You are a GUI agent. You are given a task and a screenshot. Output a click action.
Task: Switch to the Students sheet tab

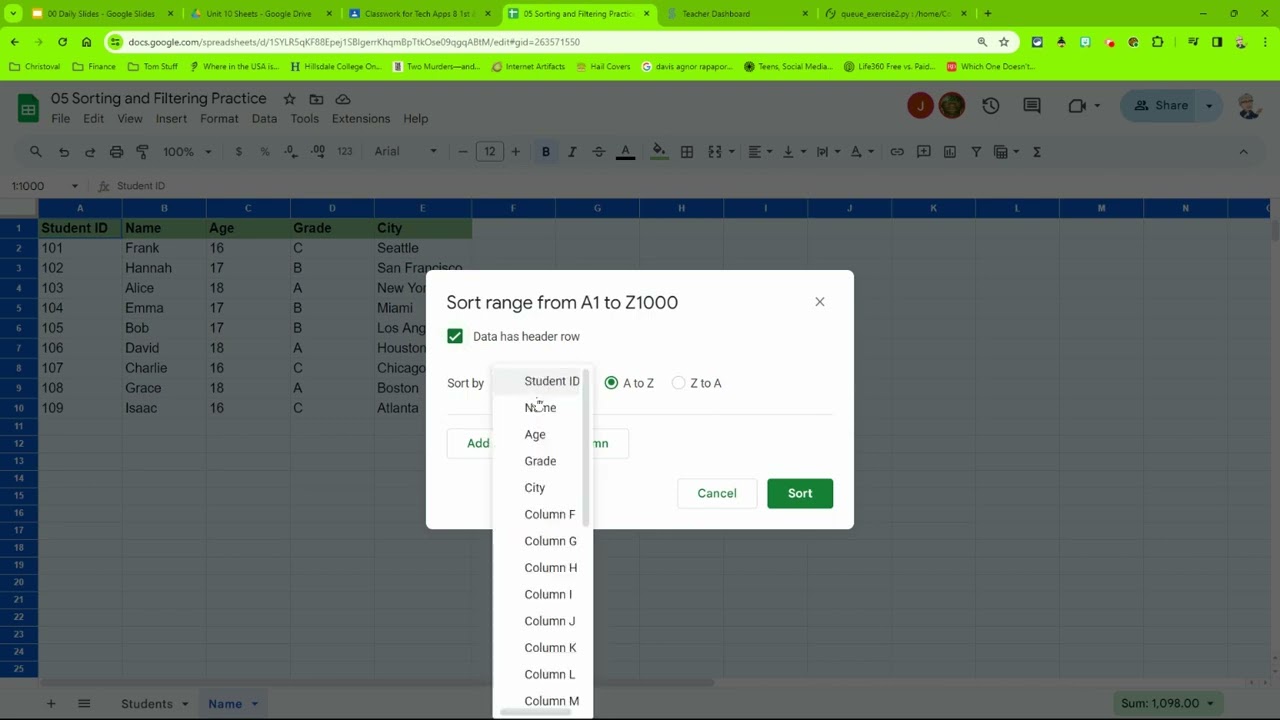[x=147, y=704]
